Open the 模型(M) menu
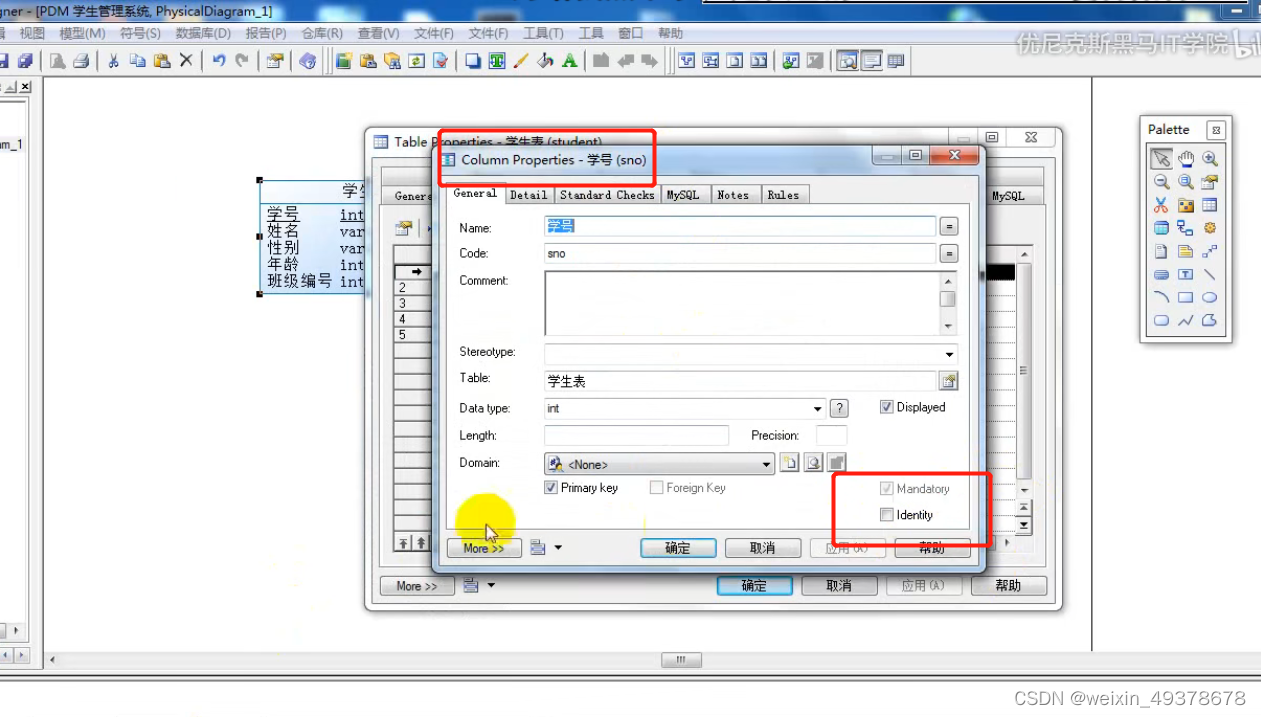This screenshot has height=717, width=1261. 82,33
